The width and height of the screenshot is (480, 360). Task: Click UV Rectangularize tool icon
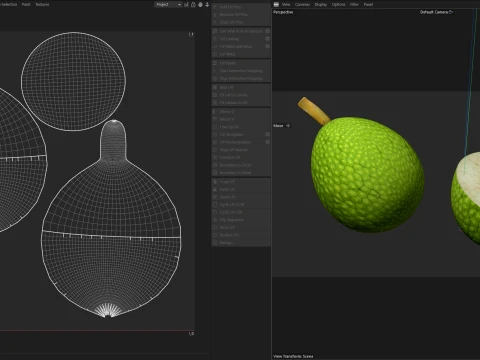[215, 142]
